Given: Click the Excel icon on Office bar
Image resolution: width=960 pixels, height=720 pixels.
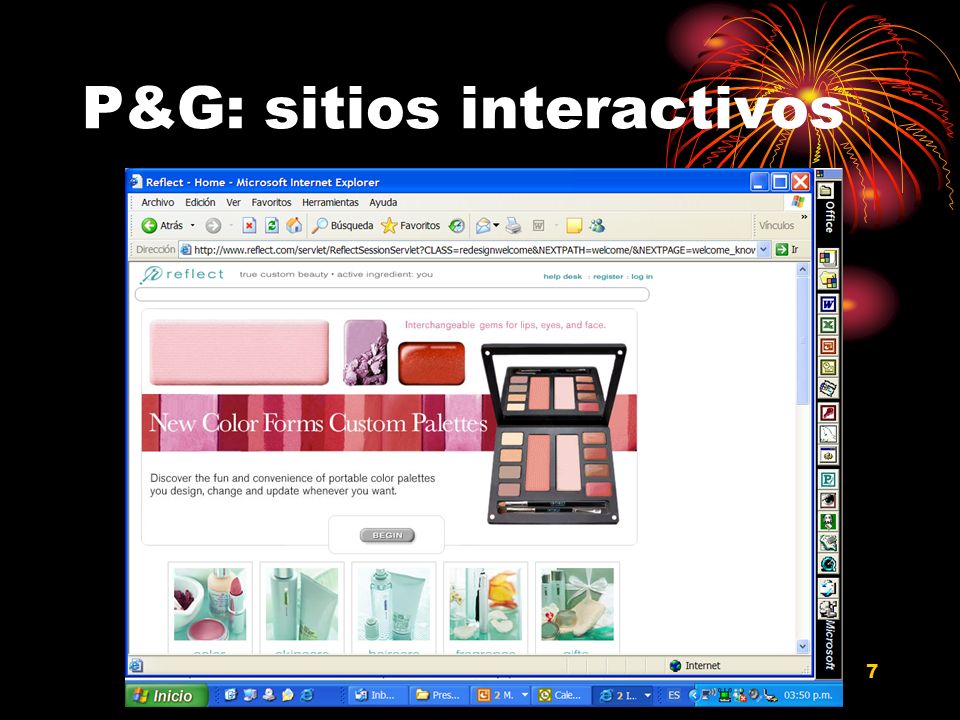Looking at the screenshot, I should 828,325.
